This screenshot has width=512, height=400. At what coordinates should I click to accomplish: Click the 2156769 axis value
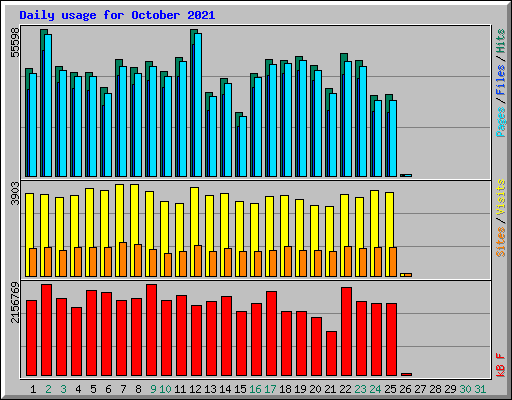15,303
